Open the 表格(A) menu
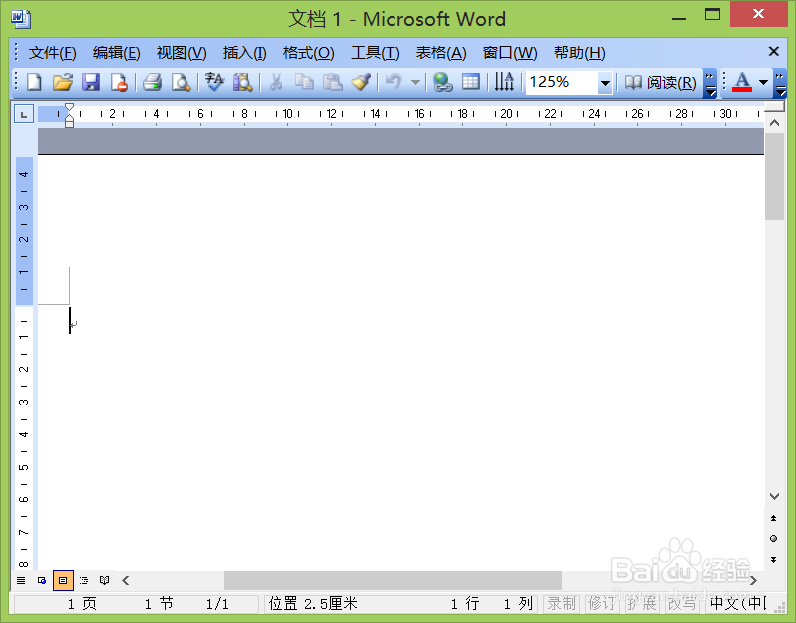The image size is (796, 623). click(441, 53)
